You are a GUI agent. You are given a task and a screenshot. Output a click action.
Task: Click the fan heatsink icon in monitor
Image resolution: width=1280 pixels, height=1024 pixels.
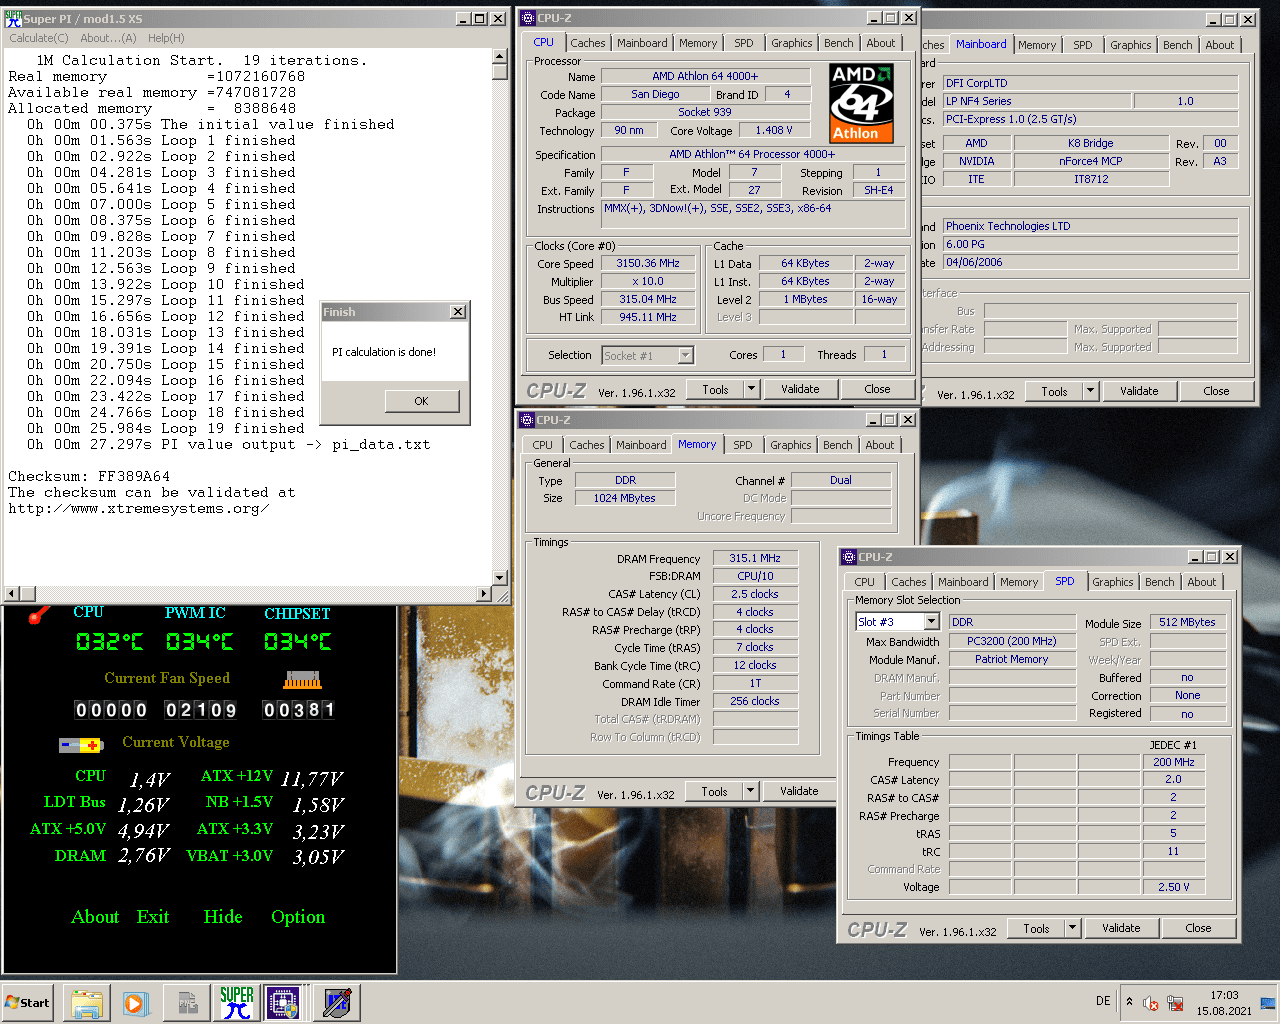pos(302,680)
